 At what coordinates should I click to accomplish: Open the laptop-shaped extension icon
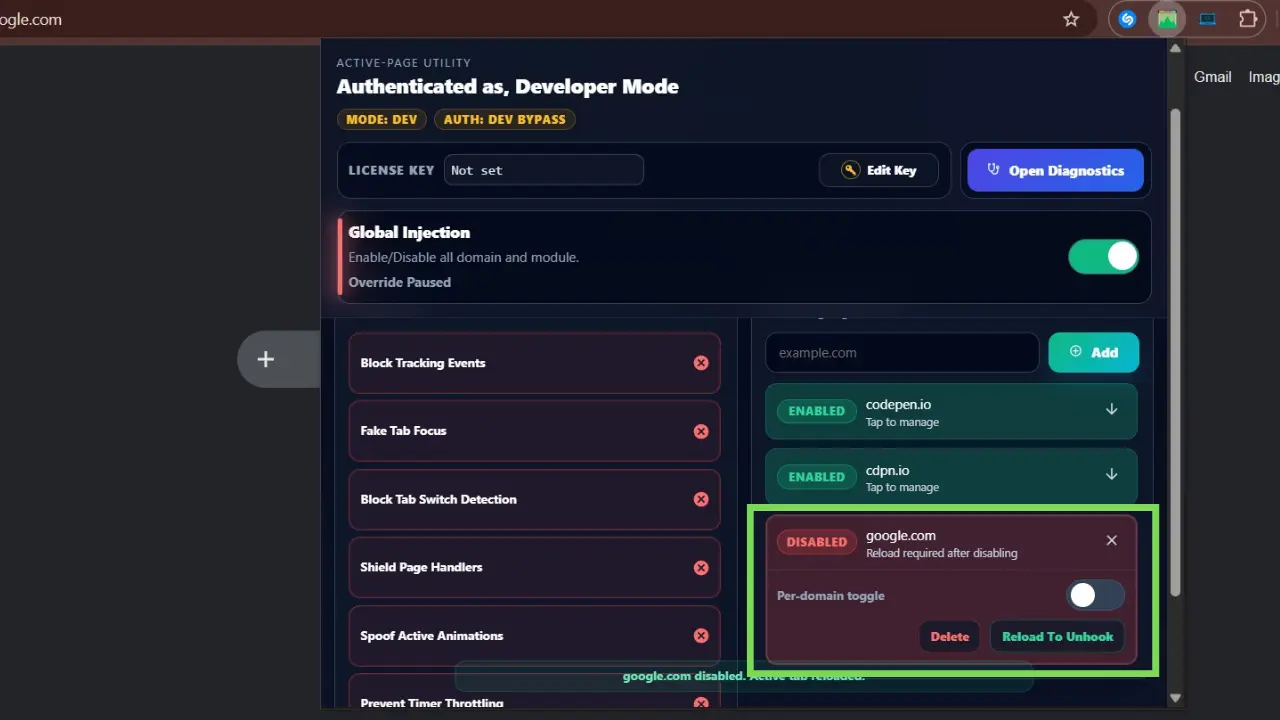click(1208, 19)
